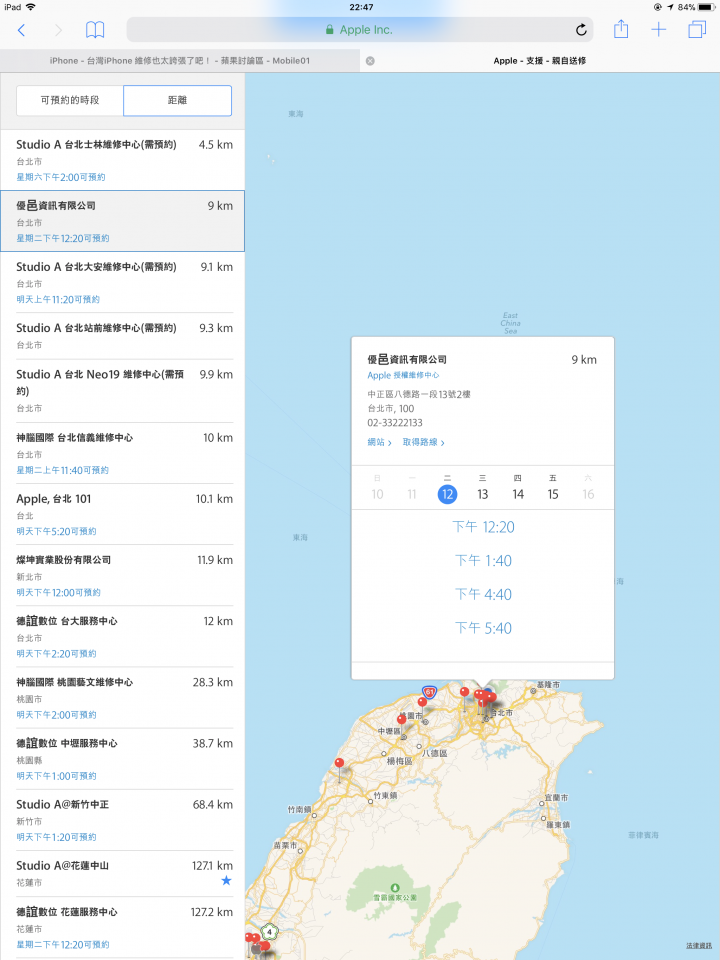The width and height of the screenshot is (720, 960).
Task: Select 德誼數位 花蓮服務中心
Action: [x=122, y=928]
